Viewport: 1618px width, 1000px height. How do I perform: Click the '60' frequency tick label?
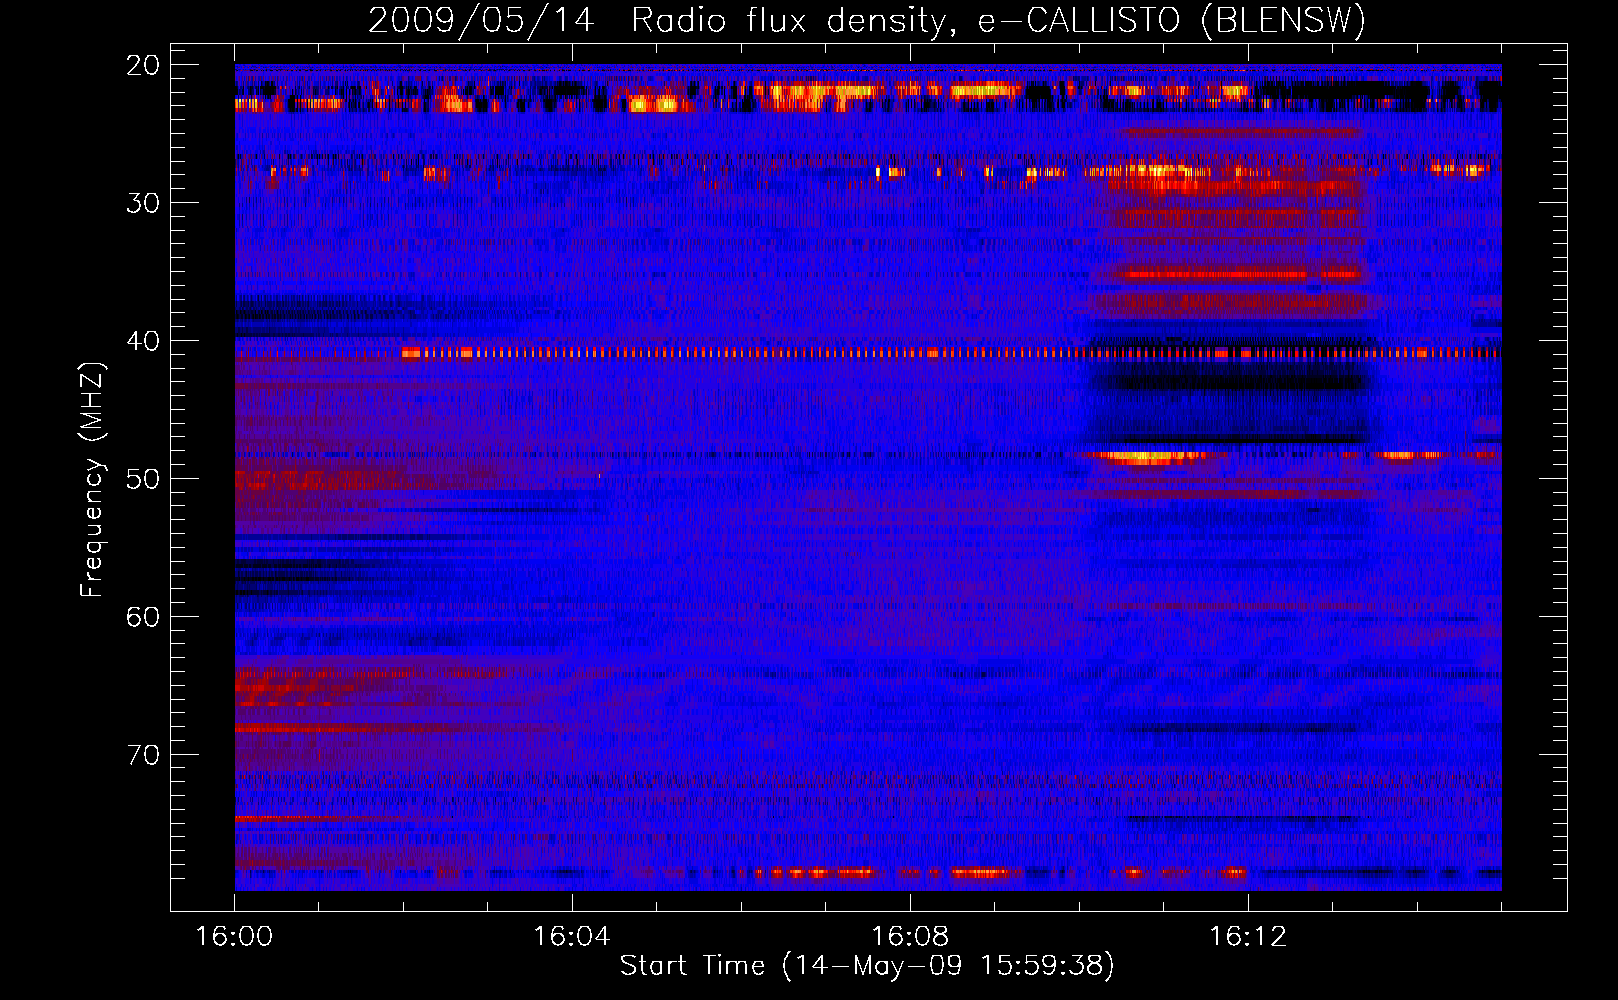click(144, 617)
